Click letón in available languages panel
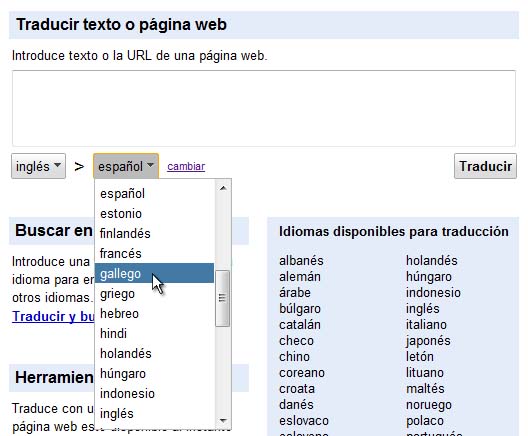Screen dimensions: 528x436 pyautogui.click(x=420, y=357)
